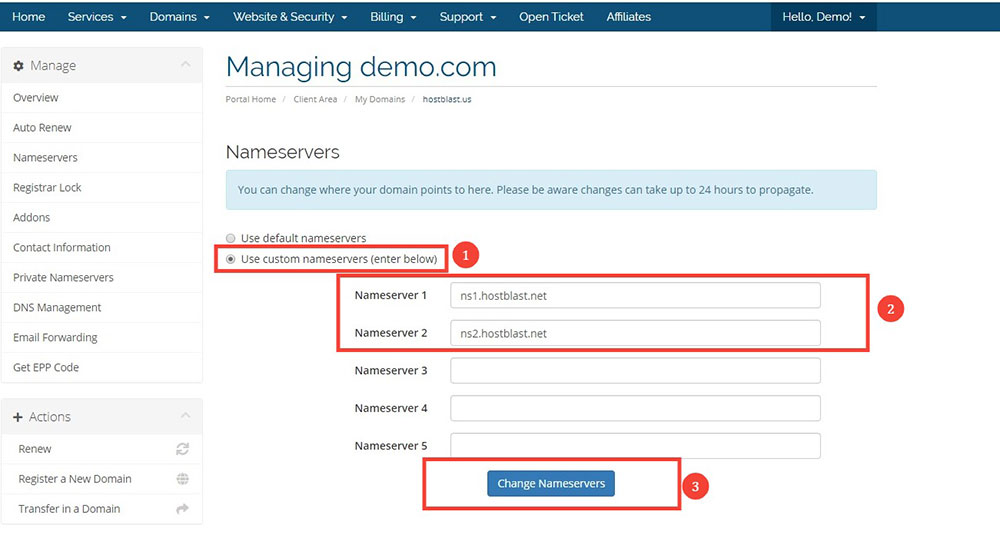This screenshot has width=1000, height=545.
Task: Click the globe icon beside Register a New Domain
Action: pos(182,479)
